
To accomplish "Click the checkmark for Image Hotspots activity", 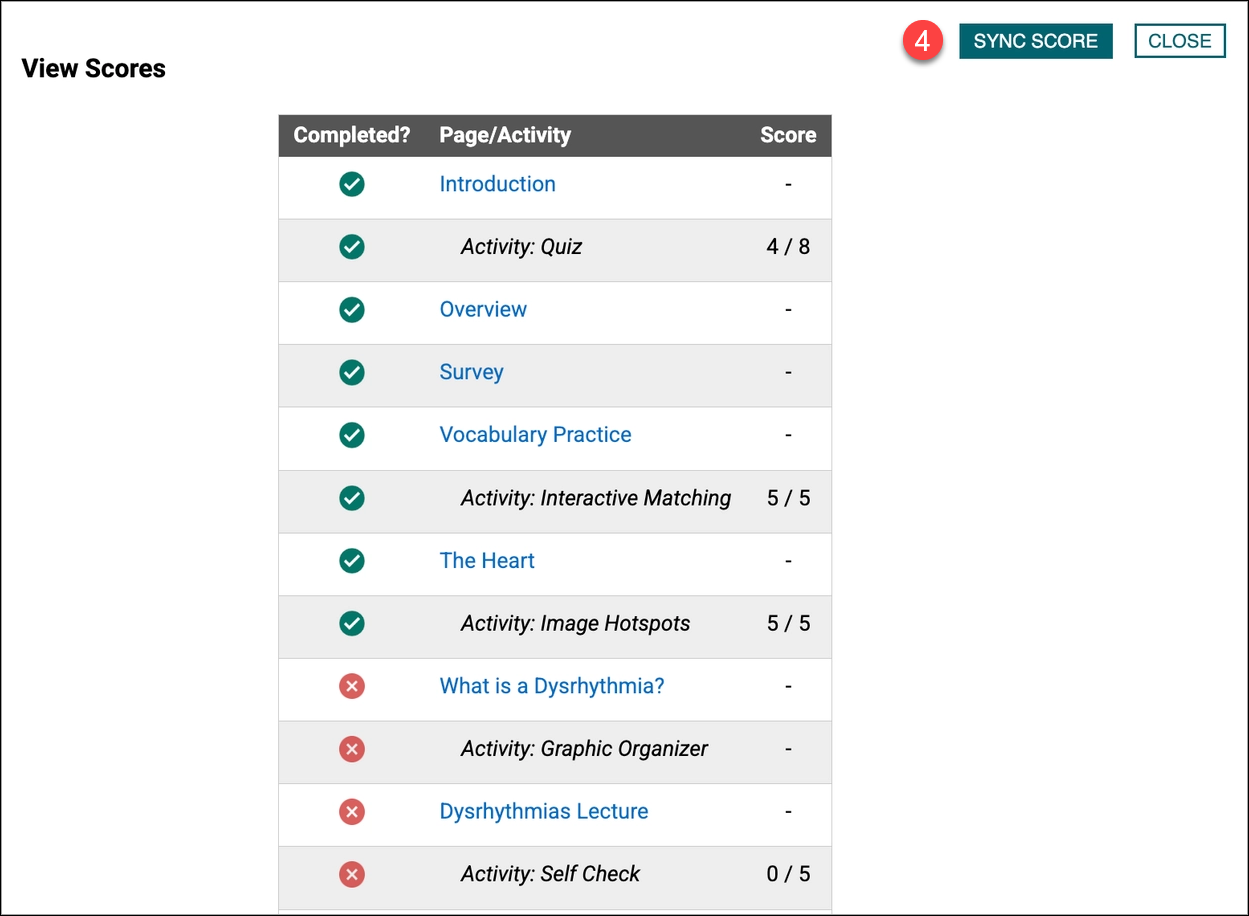I will point(351,623).
